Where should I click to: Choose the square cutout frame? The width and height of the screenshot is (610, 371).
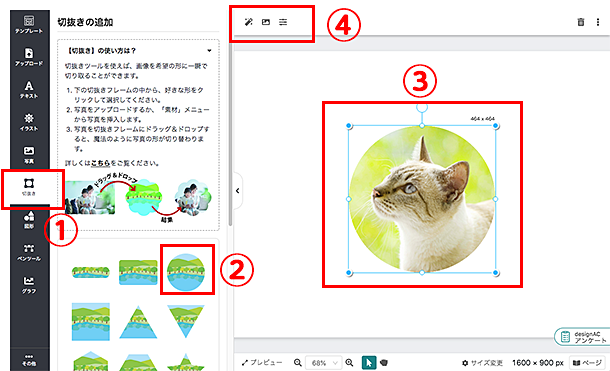click(91, 322)
